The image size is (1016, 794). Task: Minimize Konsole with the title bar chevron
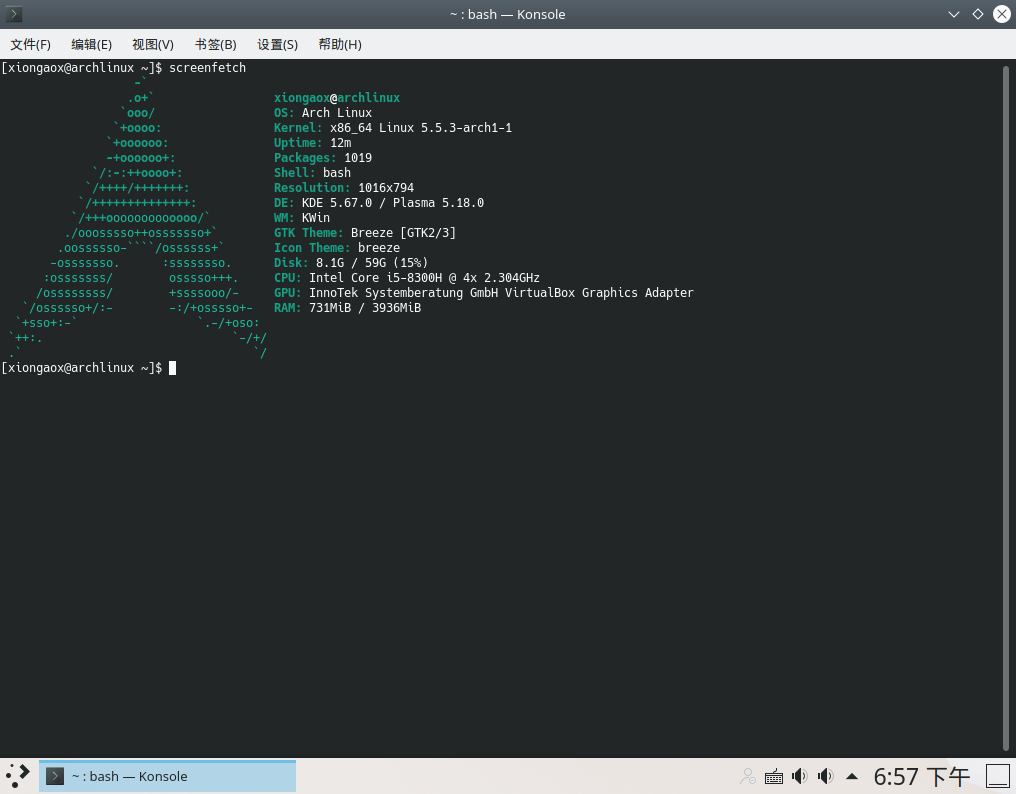[x=953, y=14]
